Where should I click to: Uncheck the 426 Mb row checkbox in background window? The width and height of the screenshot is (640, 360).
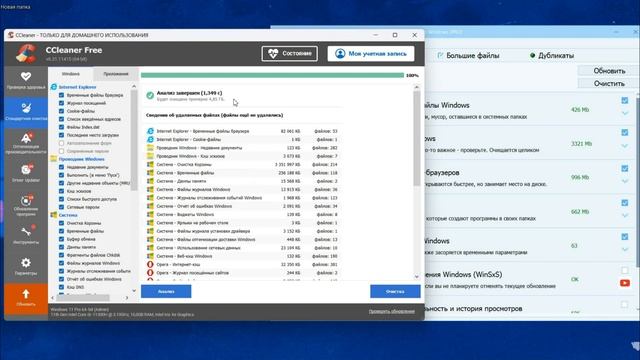[x=624, y=100]
